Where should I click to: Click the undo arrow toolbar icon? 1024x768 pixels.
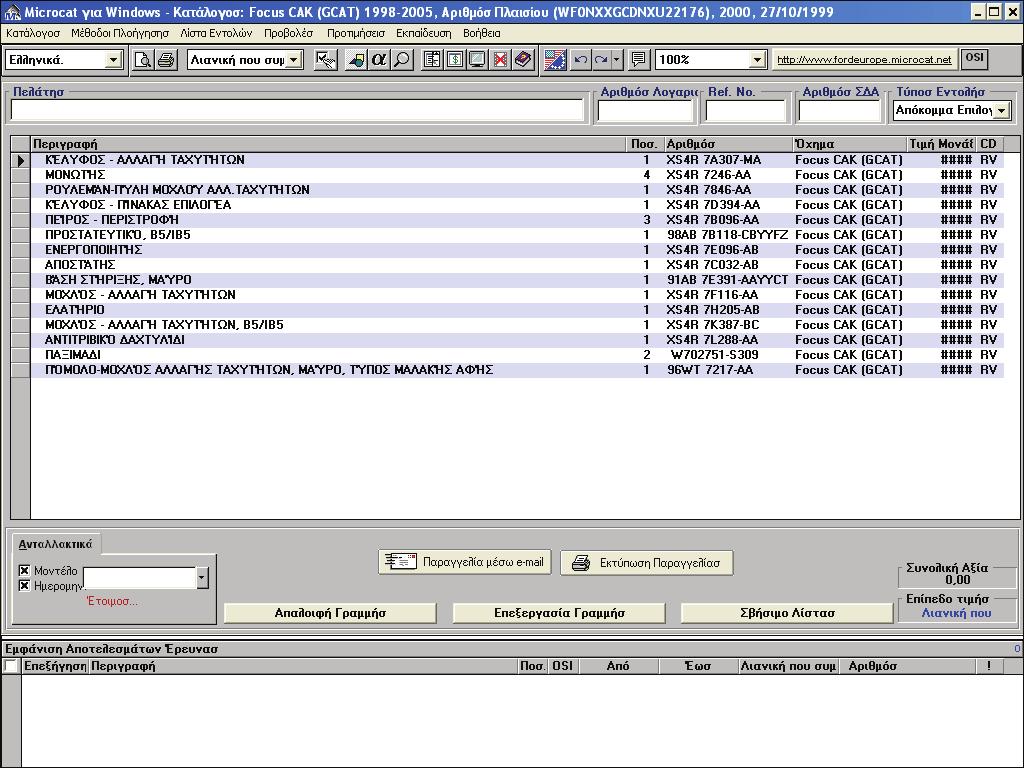point(580,60)
